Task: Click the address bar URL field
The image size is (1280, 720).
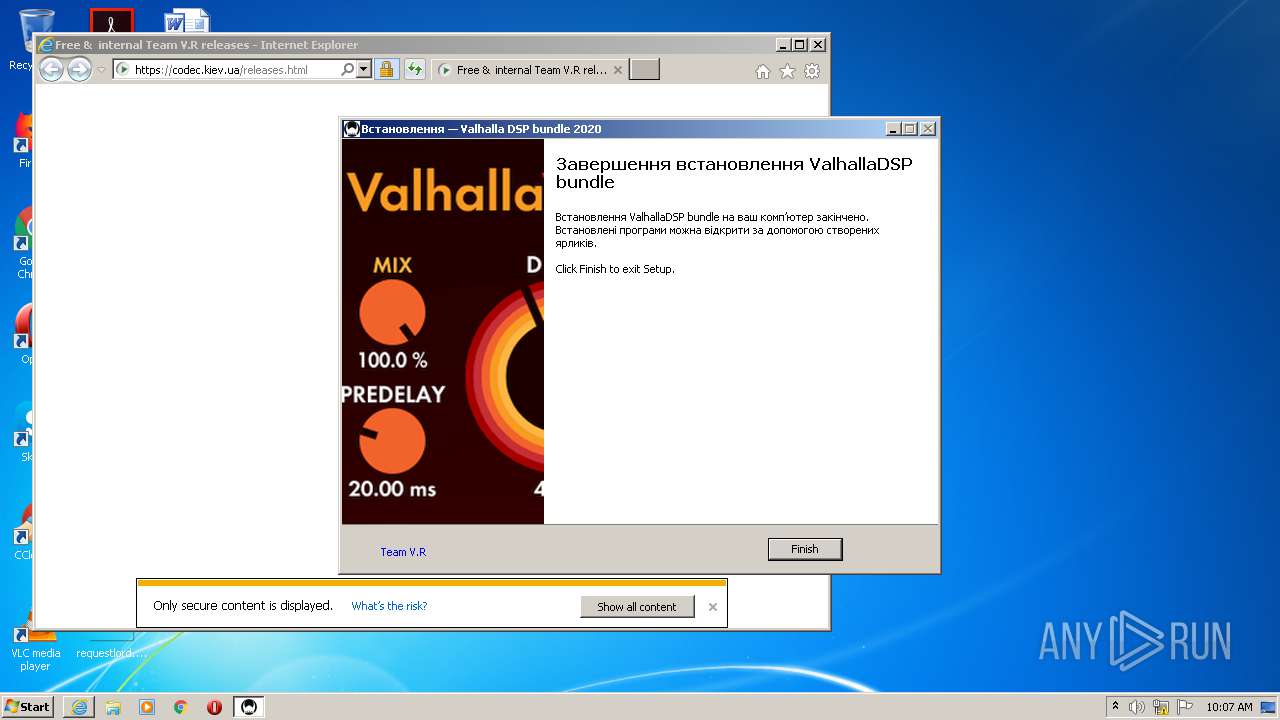Action: point(236,70)
